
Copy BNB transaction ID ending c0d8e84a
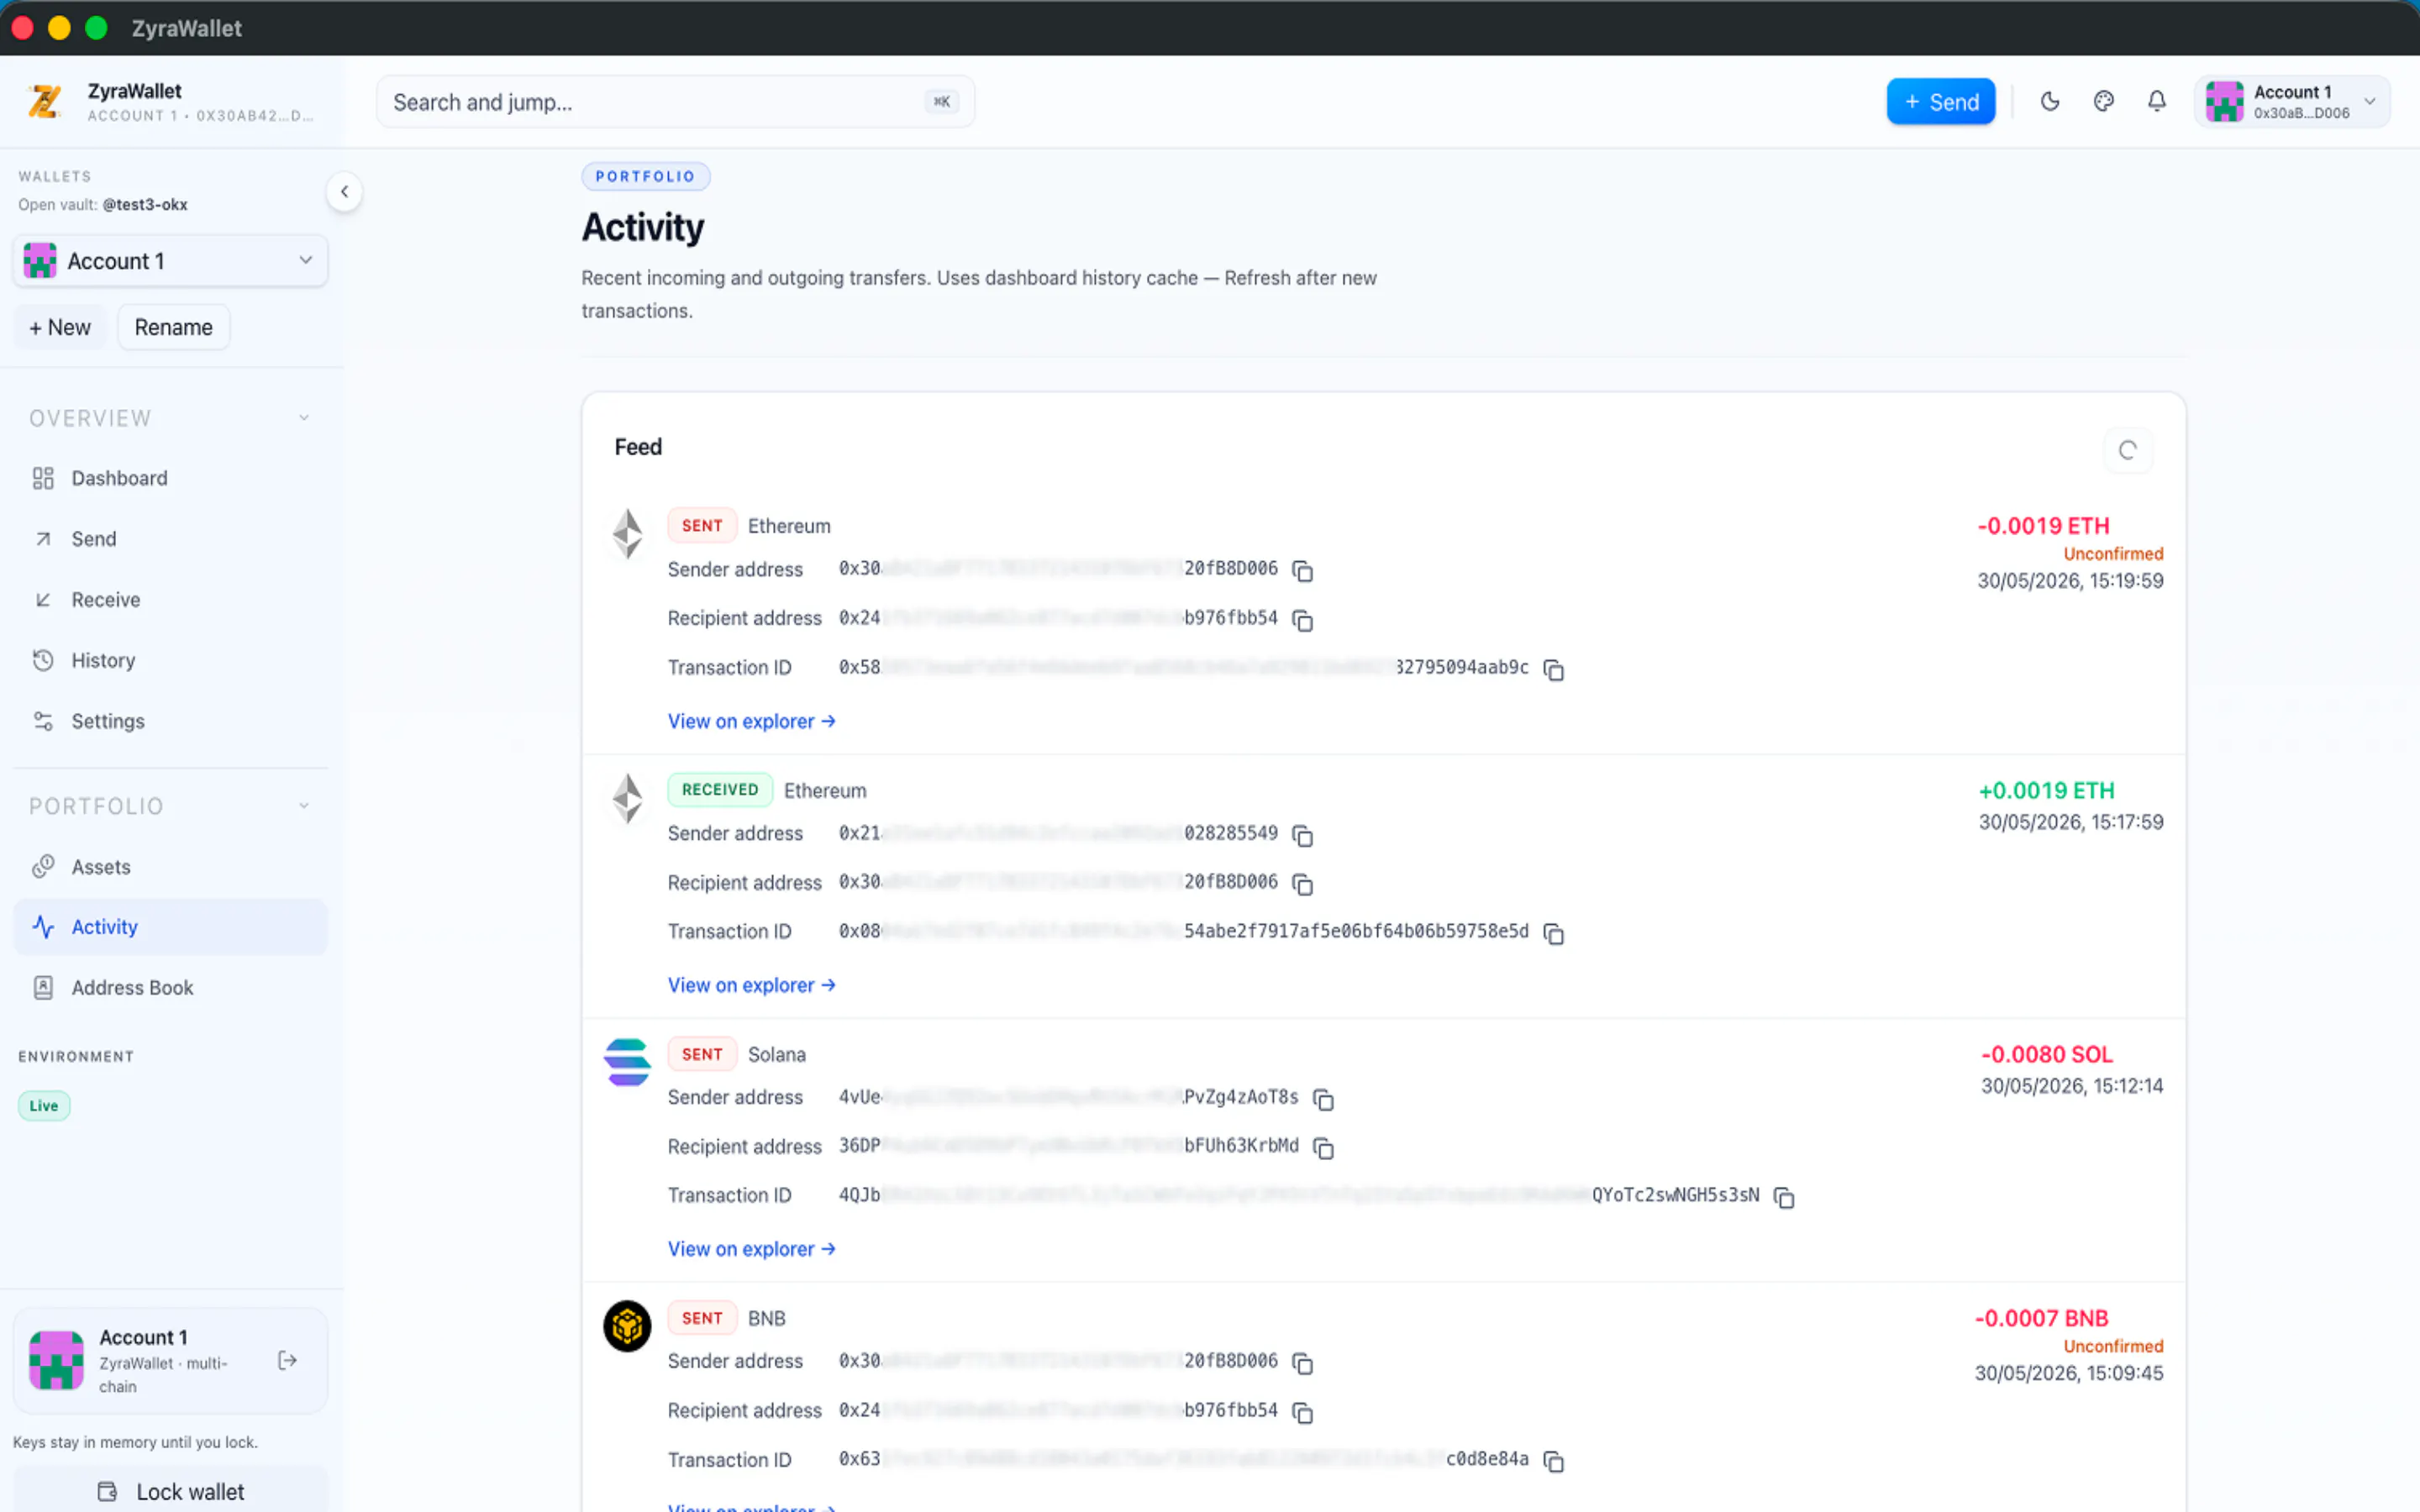(1553, 1461)
